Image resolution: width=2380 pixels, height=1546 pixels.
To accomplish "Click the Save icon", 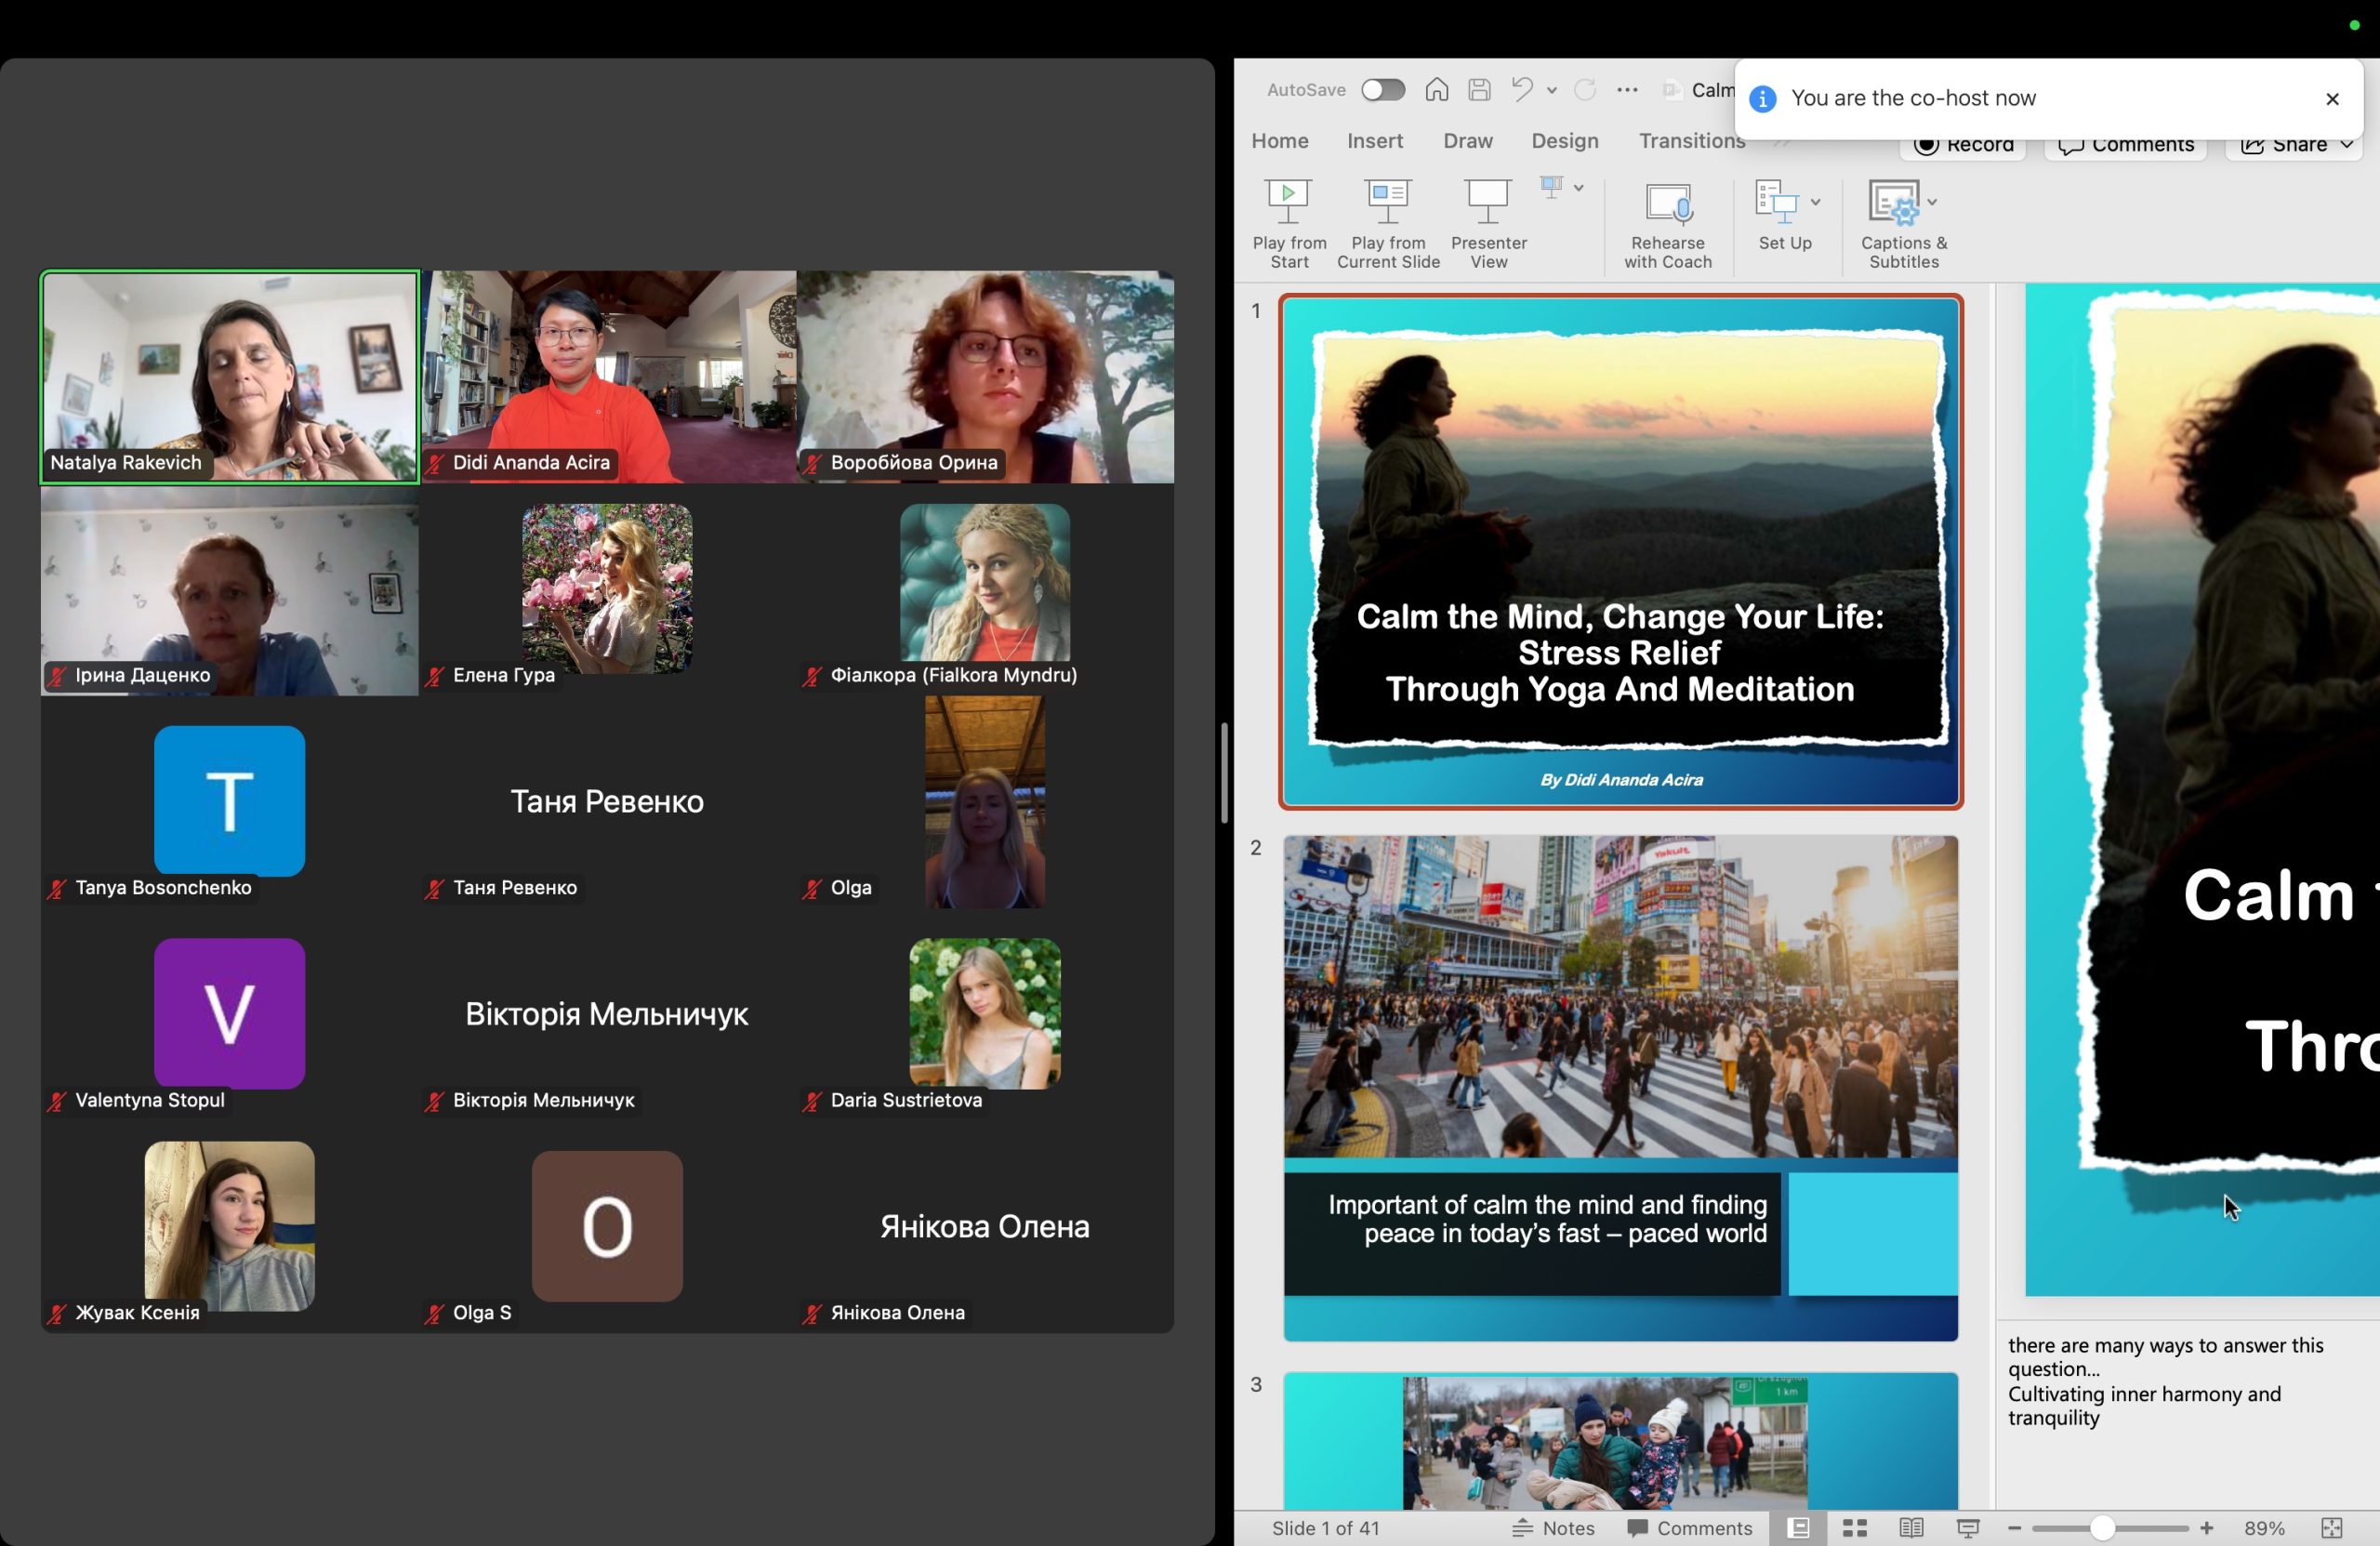I will 1479,90.
